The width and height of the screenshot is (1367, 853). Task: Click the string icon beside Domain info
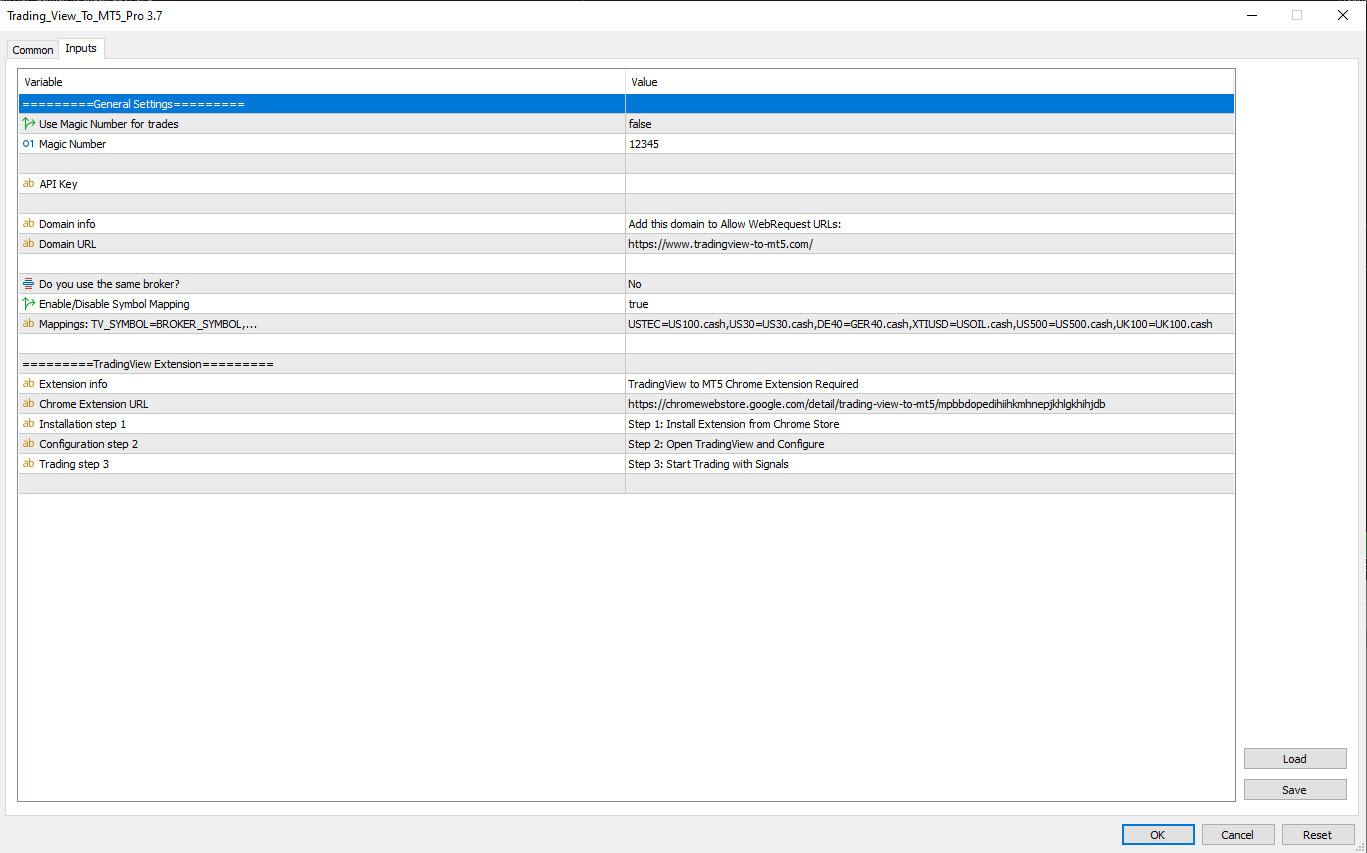click(28, 224)
